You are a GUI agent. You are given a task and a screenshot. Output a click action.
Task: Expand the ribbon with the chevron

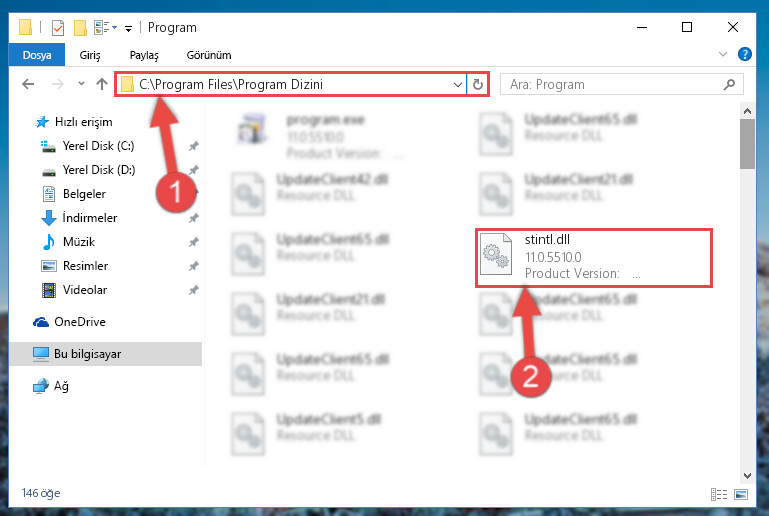coord(722,54)
